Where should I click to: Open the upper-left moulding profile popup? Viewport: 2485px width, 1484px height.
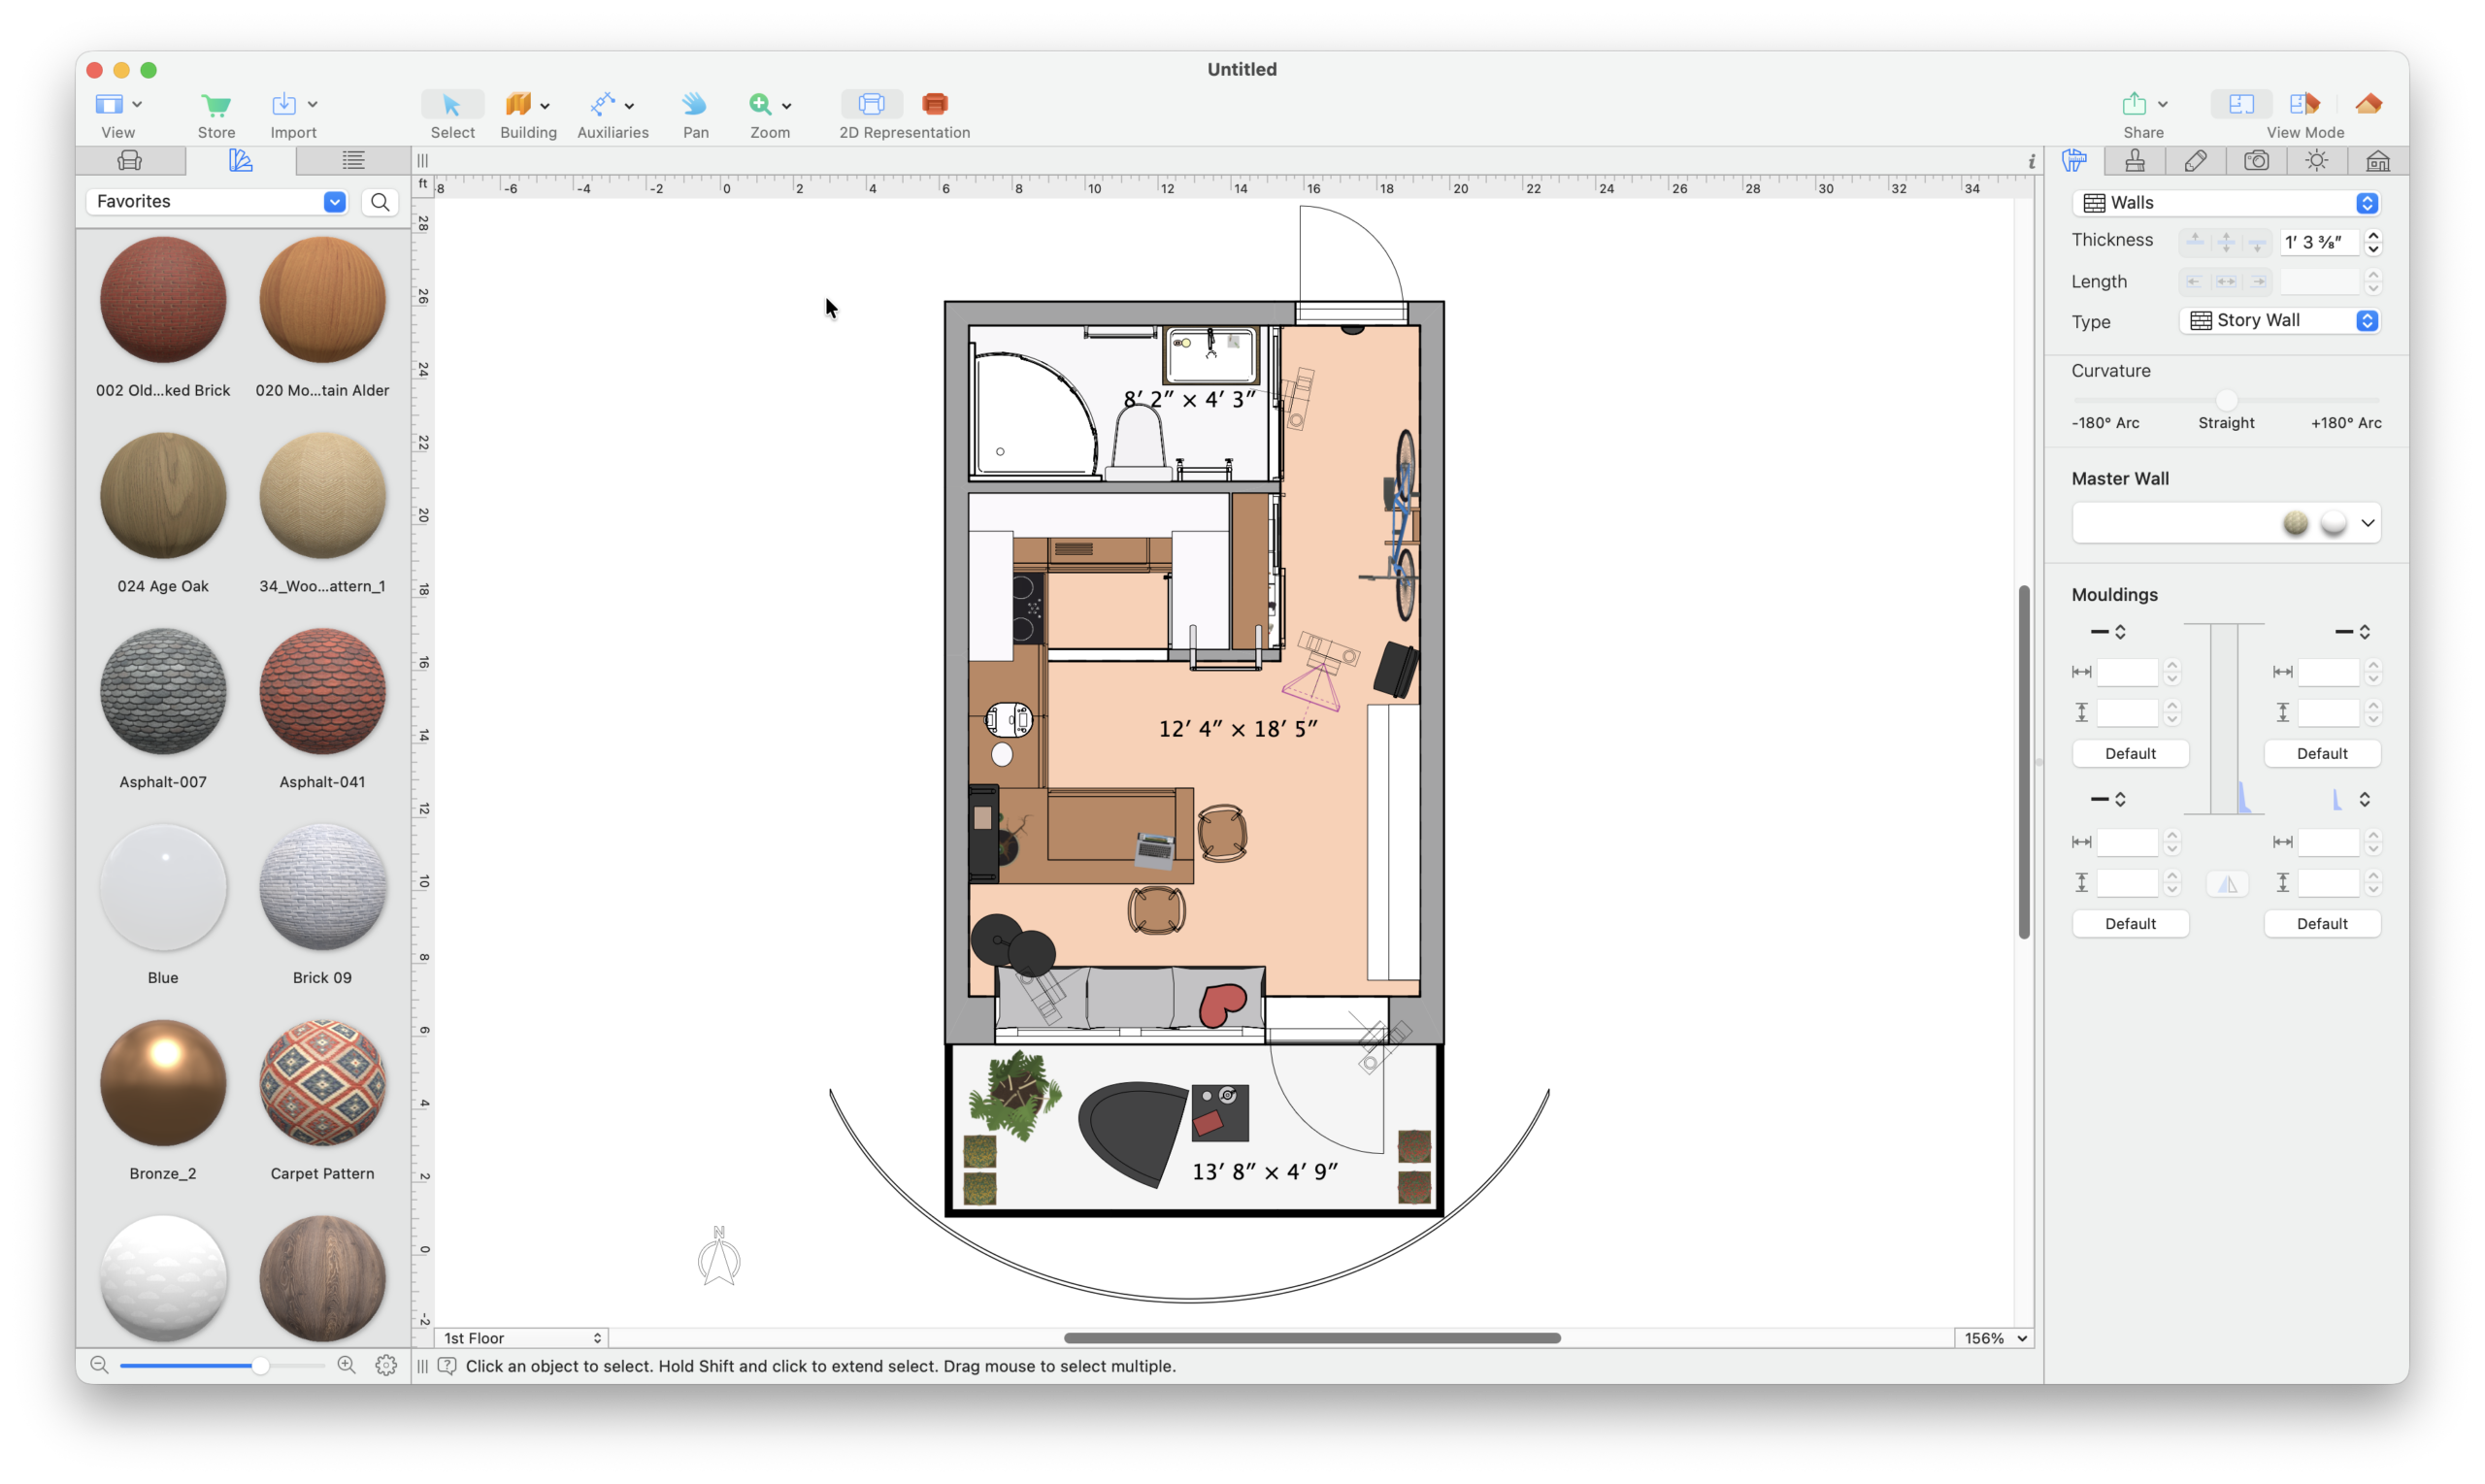(2108, 632)
